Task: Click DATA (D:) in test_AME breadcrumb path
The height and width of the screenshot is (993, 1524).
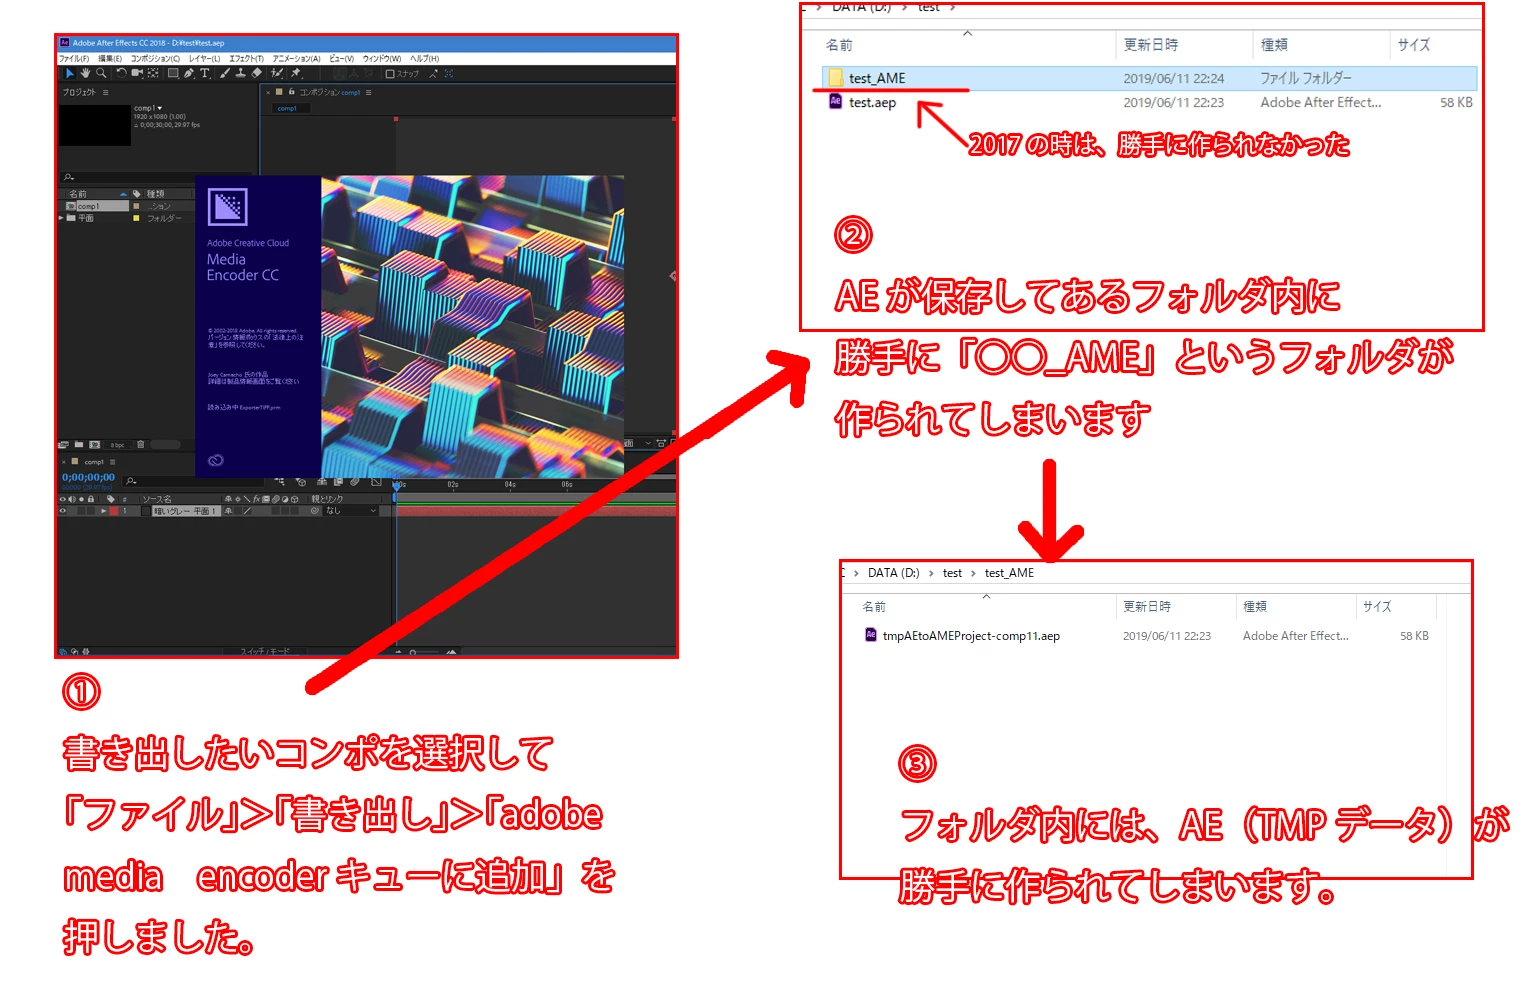Action: click(893, 573)
